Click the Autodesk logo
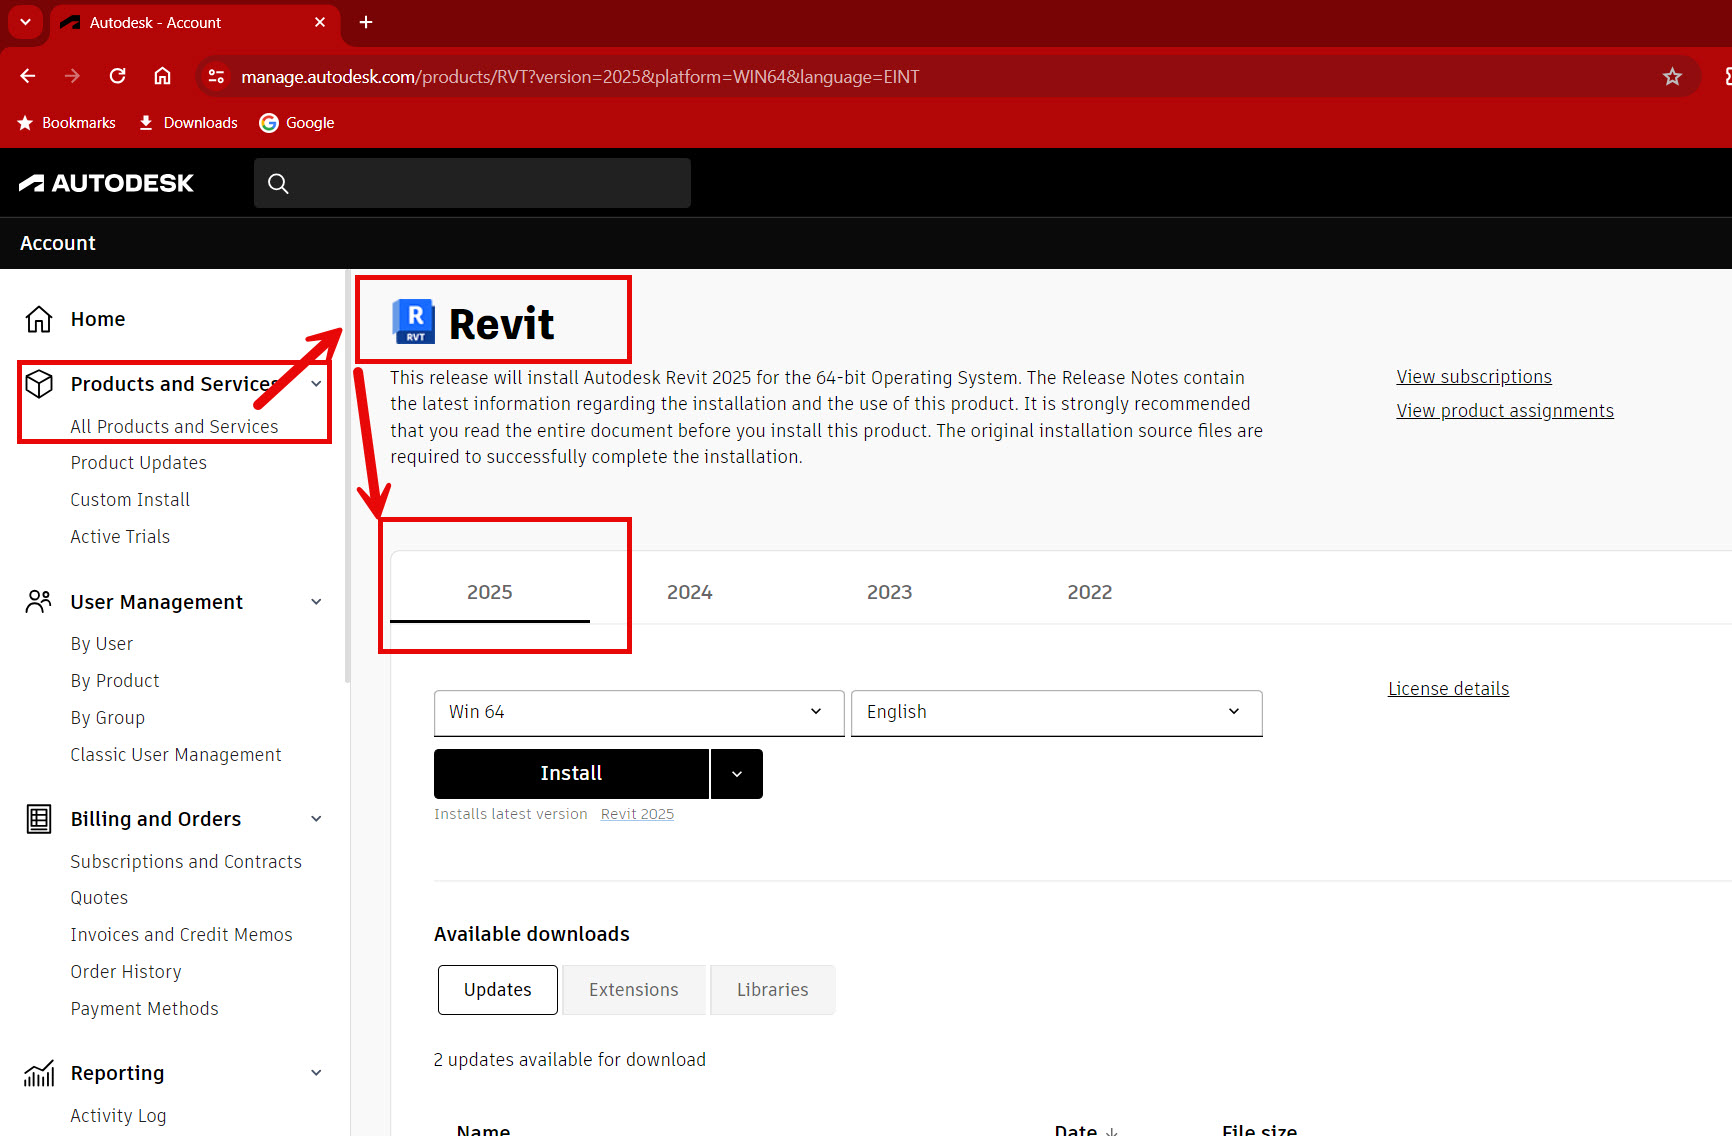Screen dimensions: 1732x1136 [x=106, y=183]
